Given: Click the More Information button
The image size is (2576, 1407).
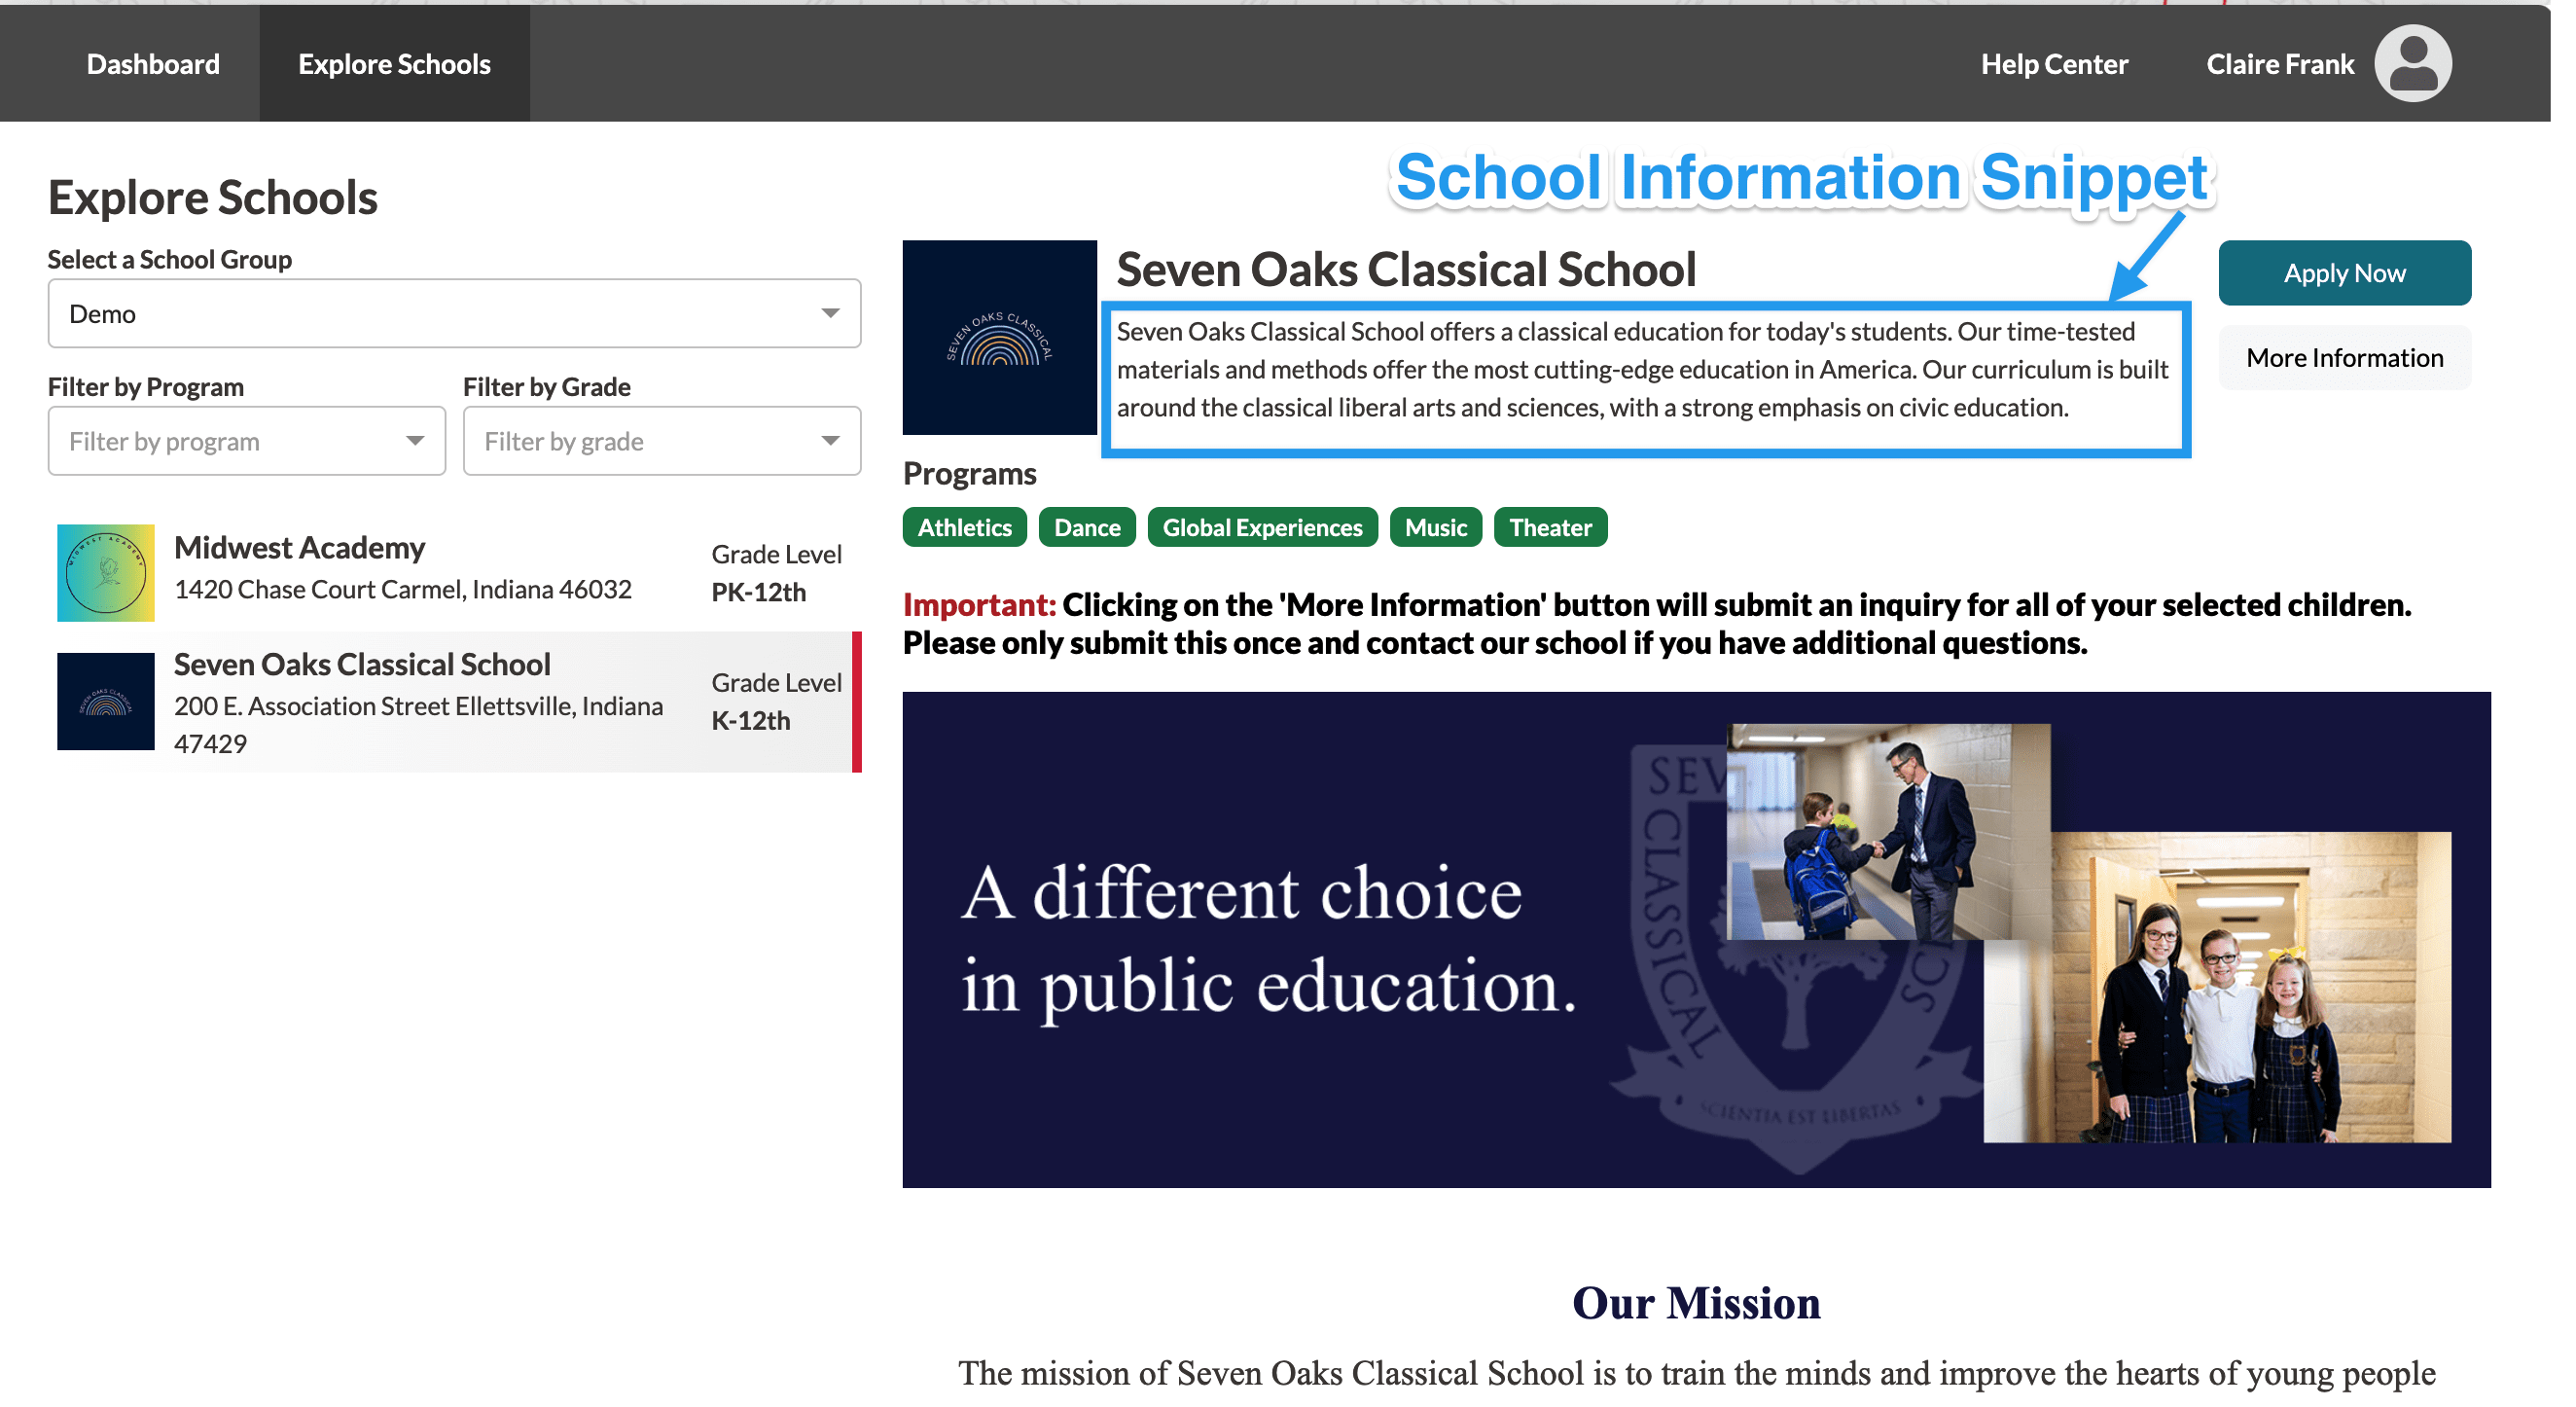Looking at the screenshot, I should [x=2344, y=358].
